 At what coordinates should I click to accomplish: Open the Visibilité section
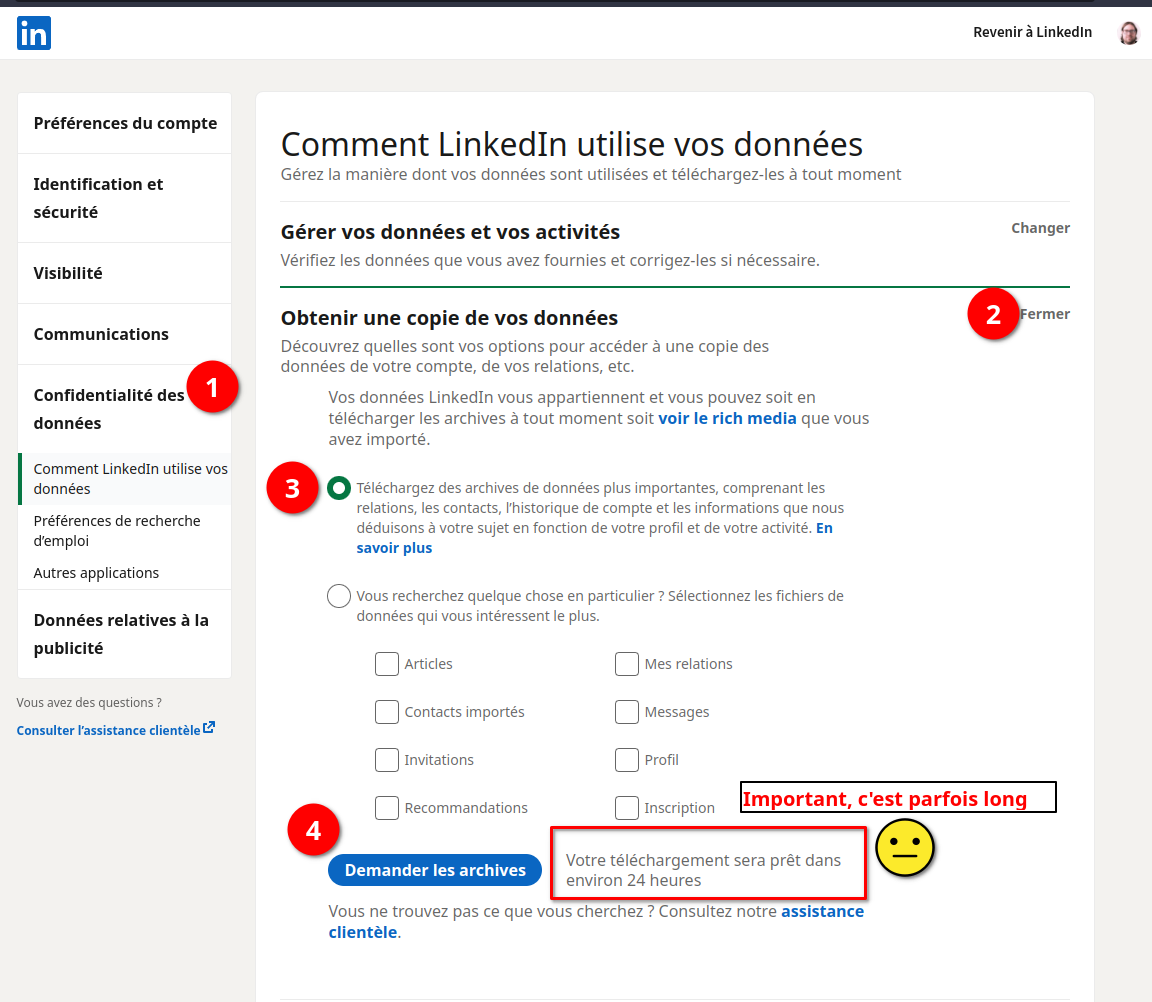point(125,273)
